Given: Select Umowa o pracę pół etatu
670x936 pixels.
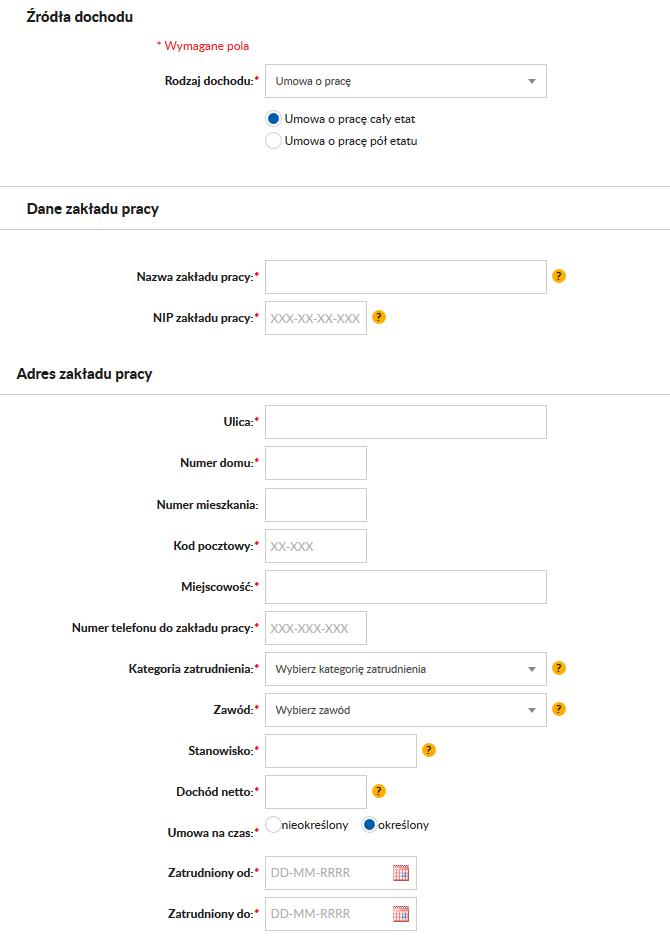Looking at the screenshot, I should click(x=273, y=141).
